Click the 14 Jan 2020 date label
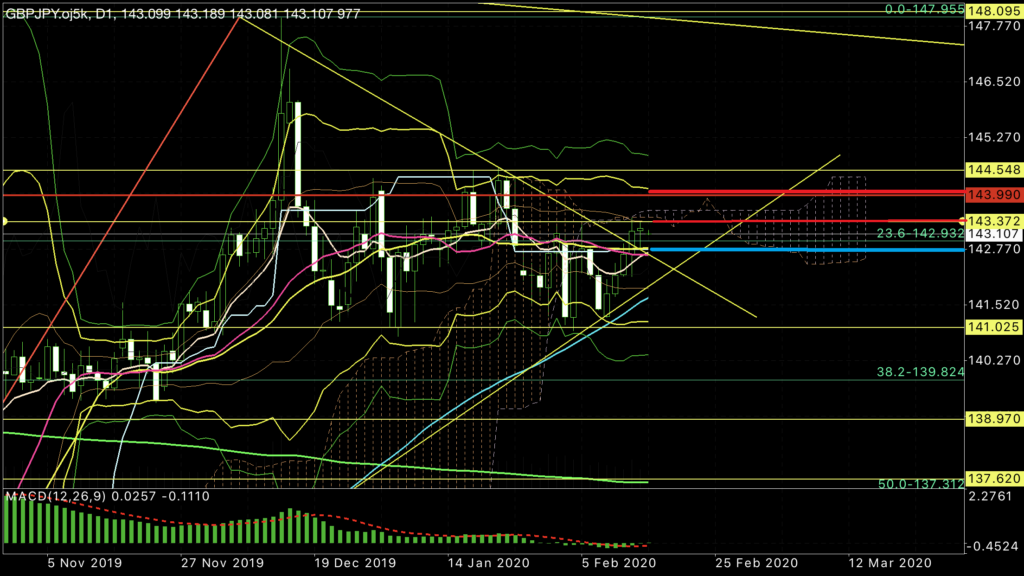The height and width of the screenshot is (576, 1024). (488, 563)
